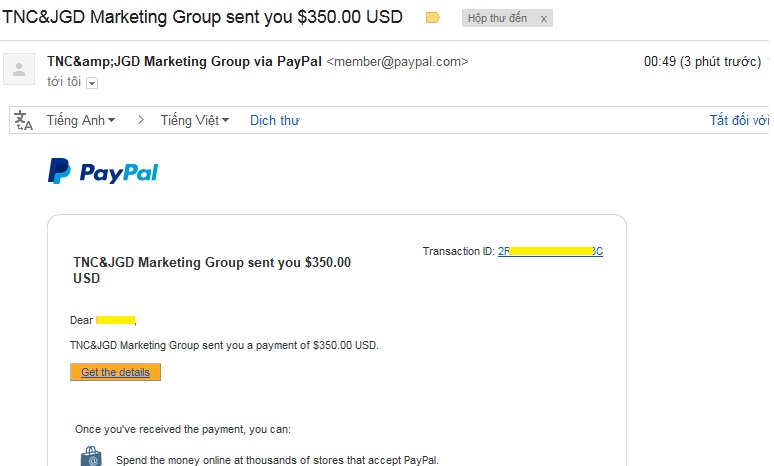774x466 pixels.
Task: Click the shopping bag icon
Action: [x=91, y=457]
